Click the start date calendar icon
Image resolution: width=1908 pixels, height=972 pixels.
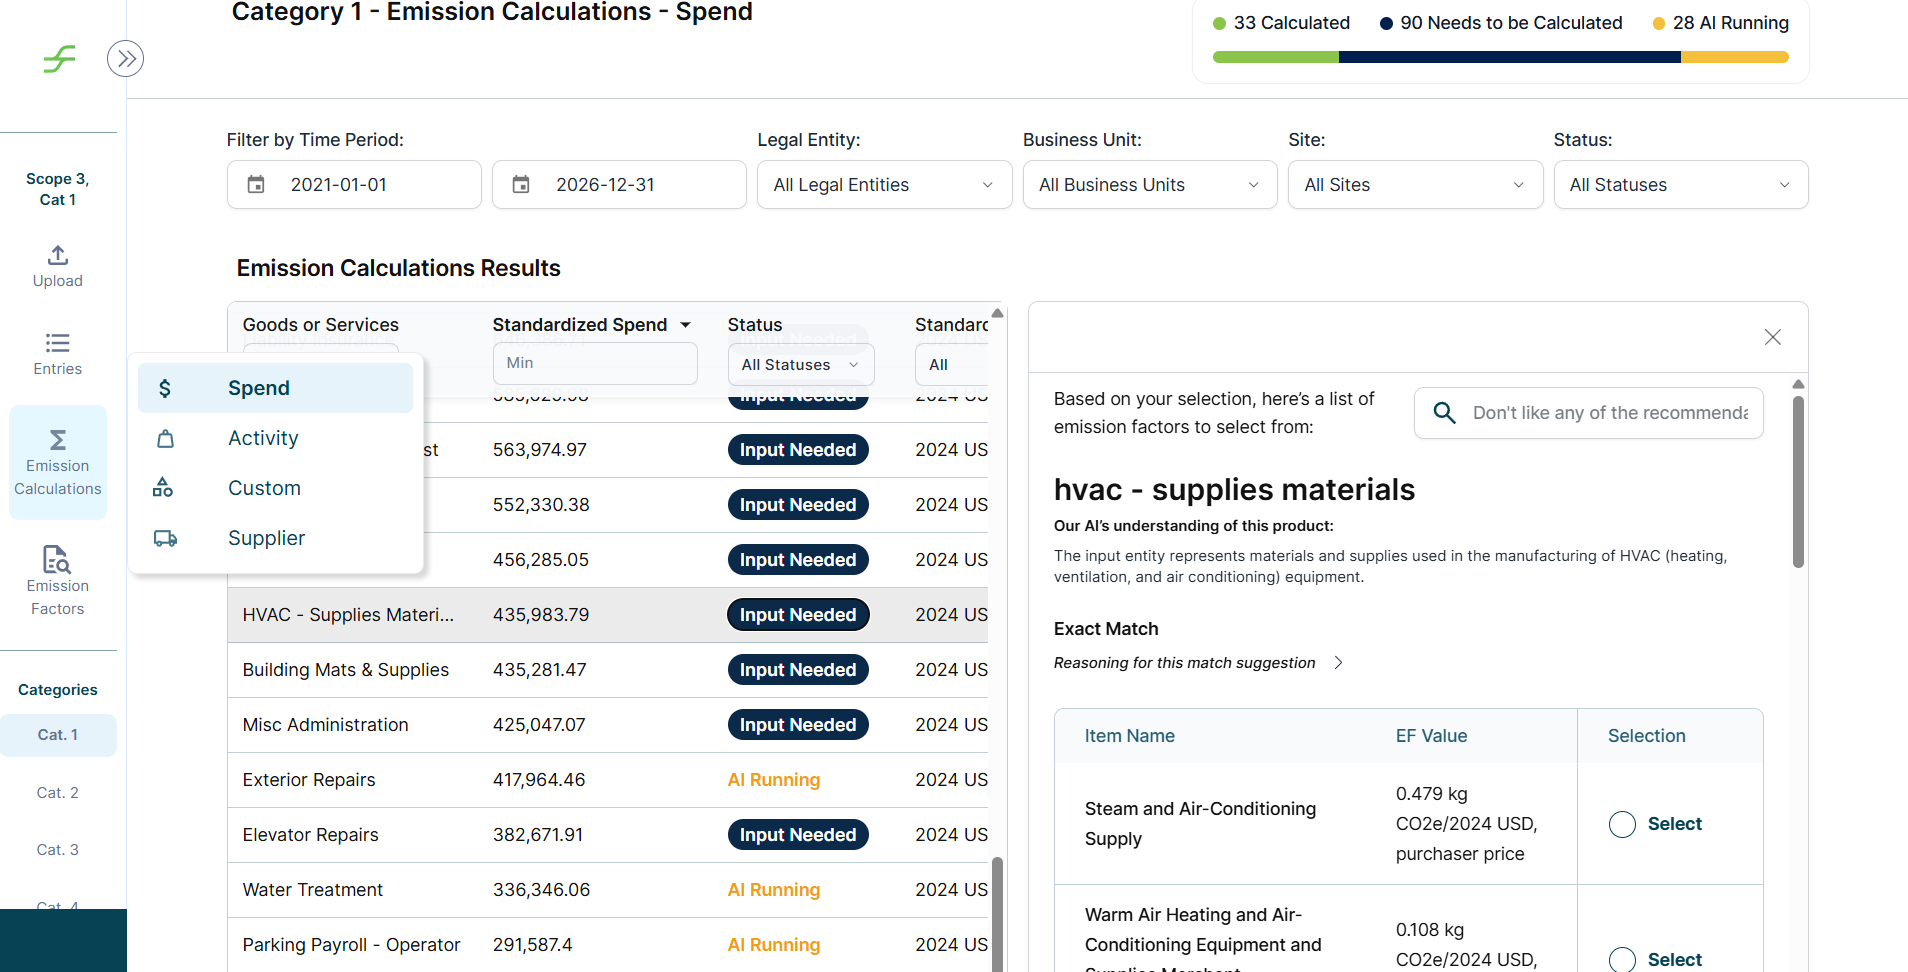click(x=256, y=185)
